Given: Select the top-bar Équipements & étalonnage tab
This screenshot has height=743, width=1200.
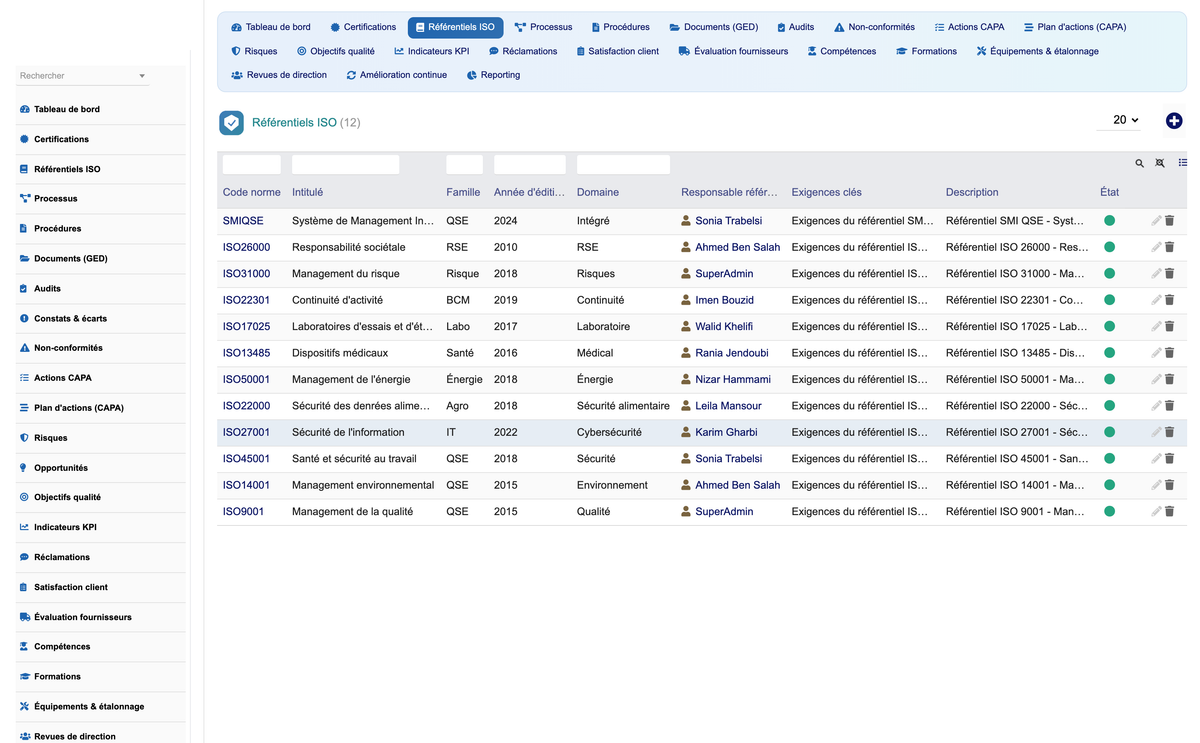Looking at the screenshot, I should point(1037,51).
